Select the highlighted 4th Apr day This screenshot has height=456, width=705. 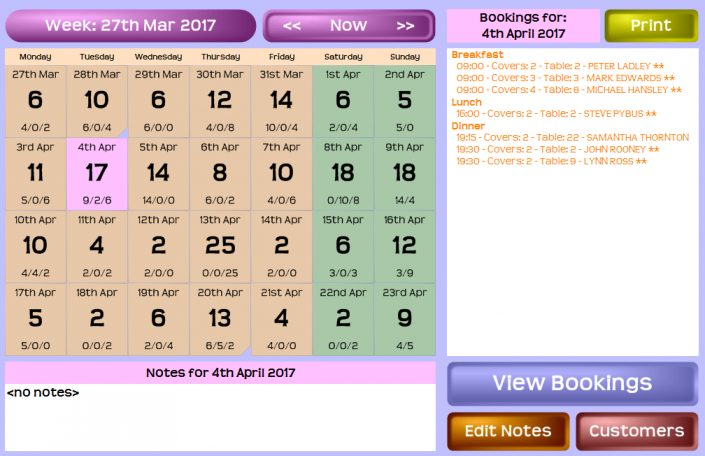[97, 174]
